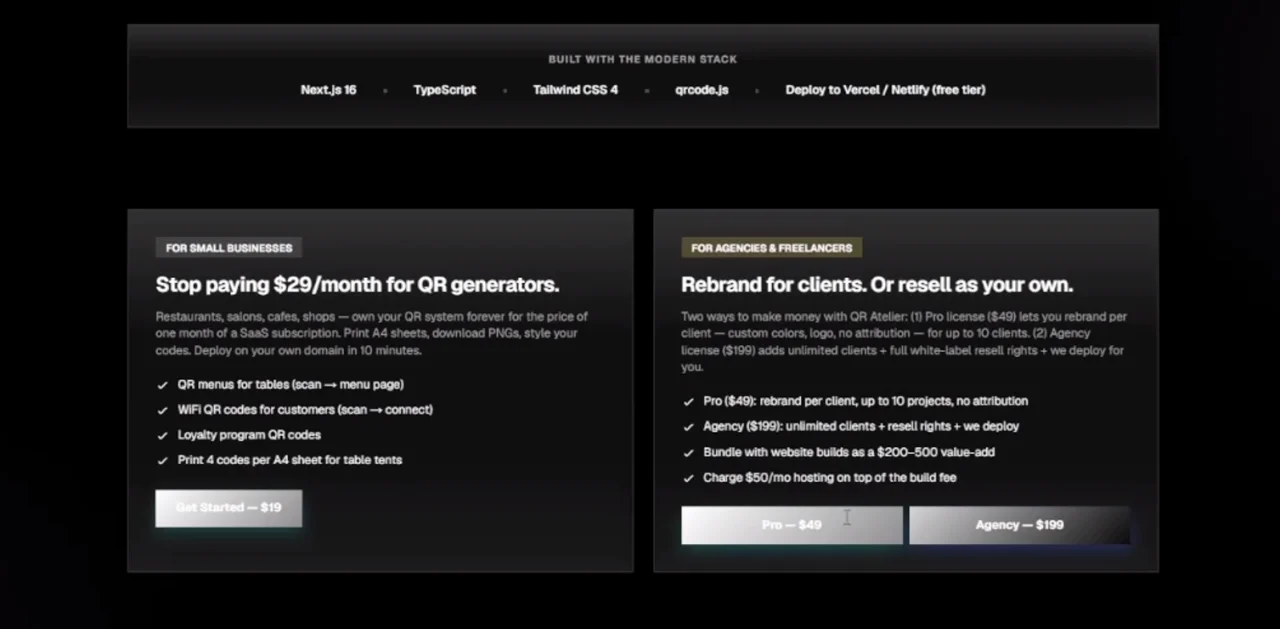Click the Stop paying $29/month headline

click(x=357, y=285)
